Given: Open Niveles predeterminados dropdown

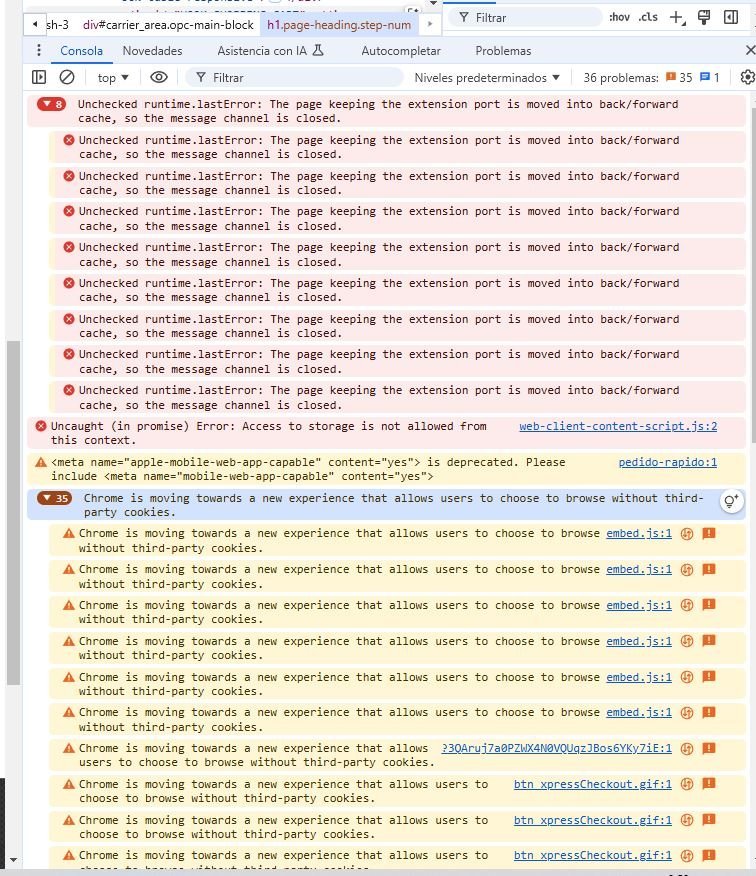Looking at the screenshot, I should 487,78.
